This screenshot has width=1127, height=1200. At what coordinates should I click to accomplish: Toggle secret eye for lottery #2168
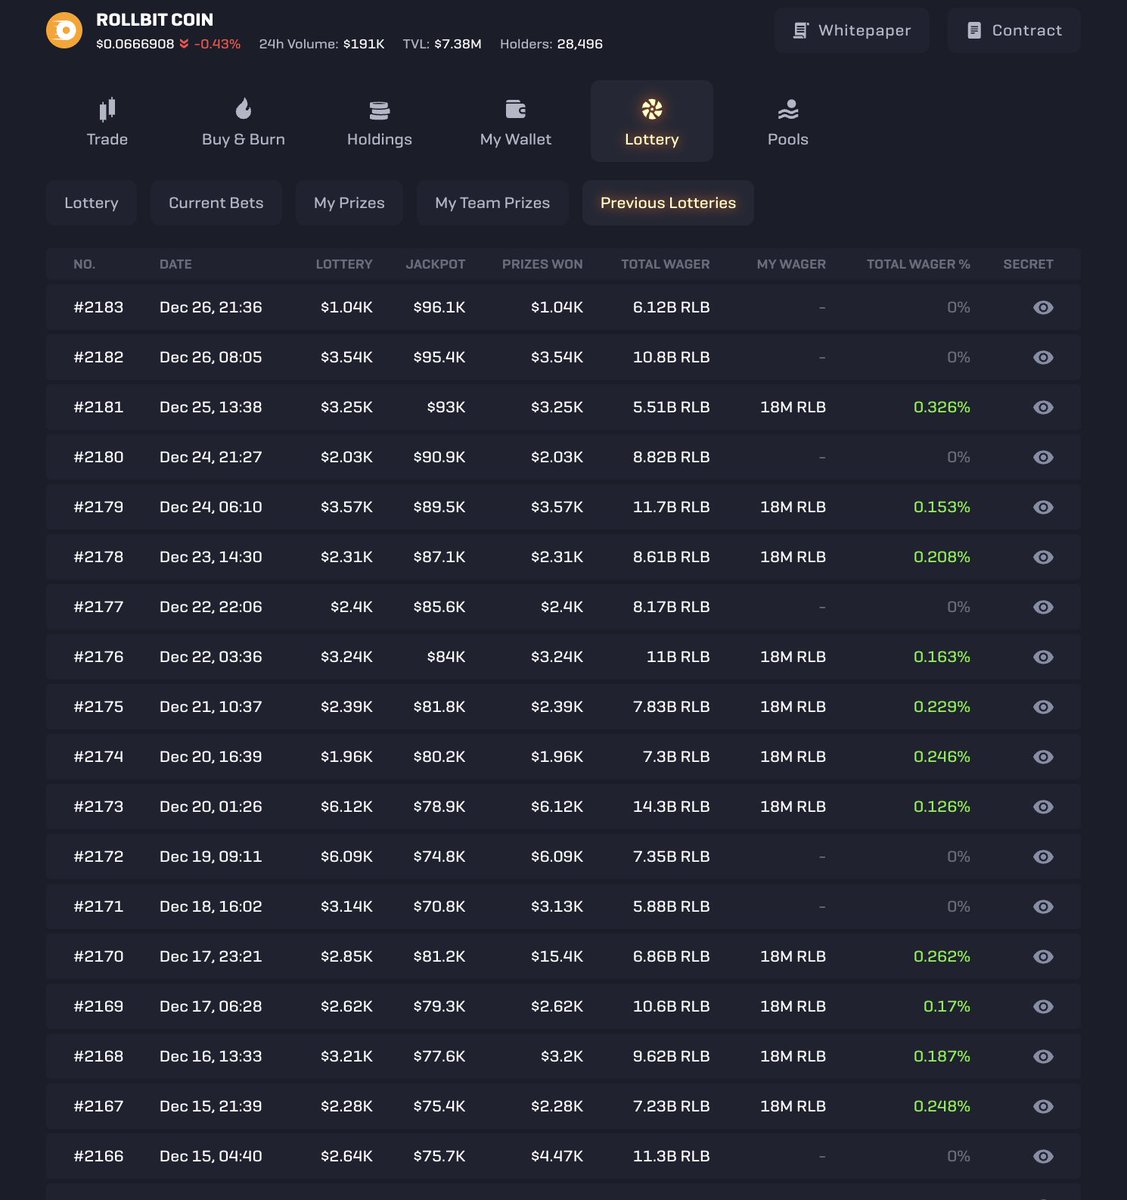[x=1043, y=1057]
